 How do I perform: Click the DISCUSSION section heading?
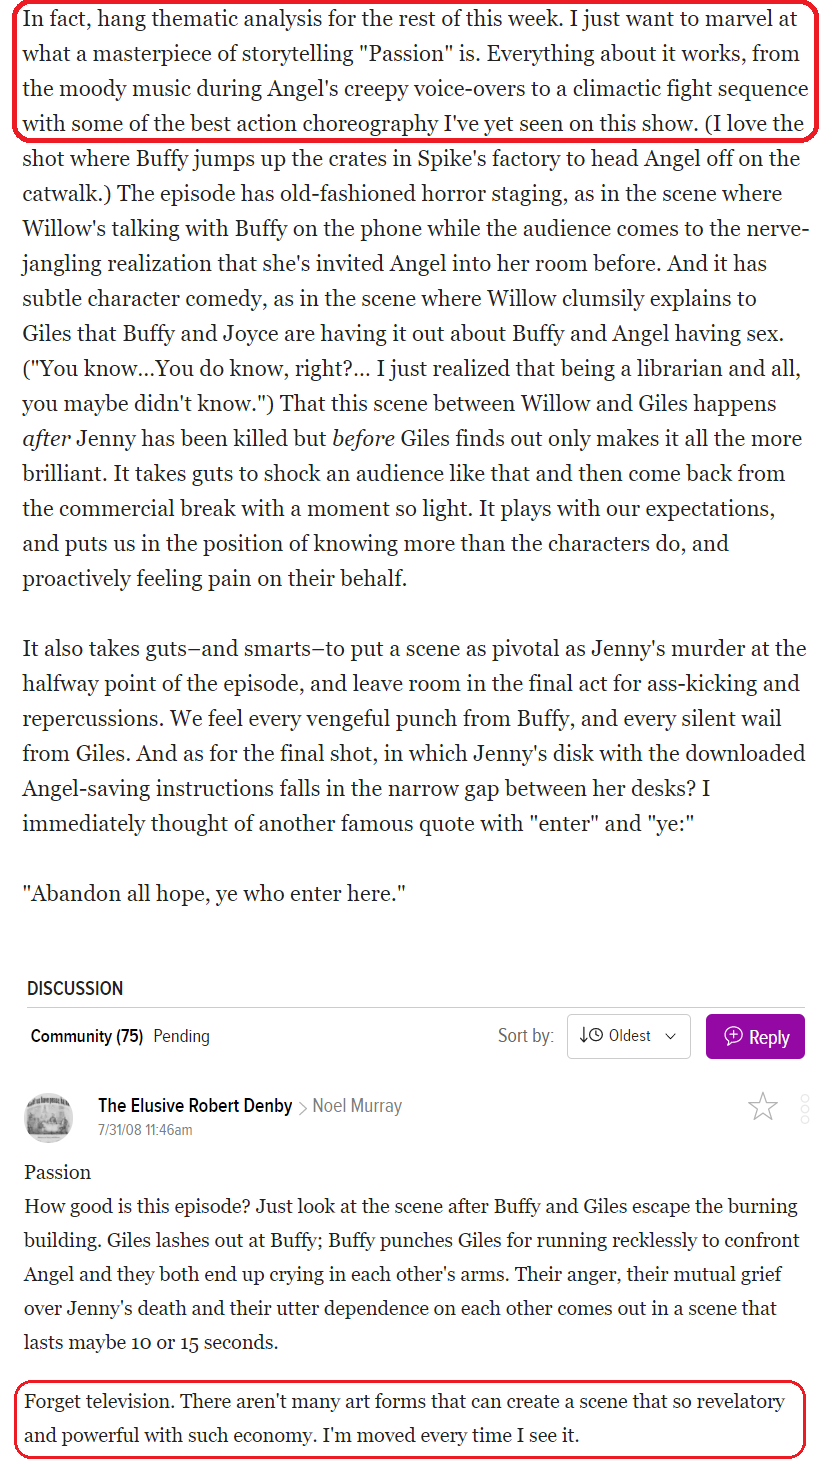pyautogui.click(x=75, y=988)
